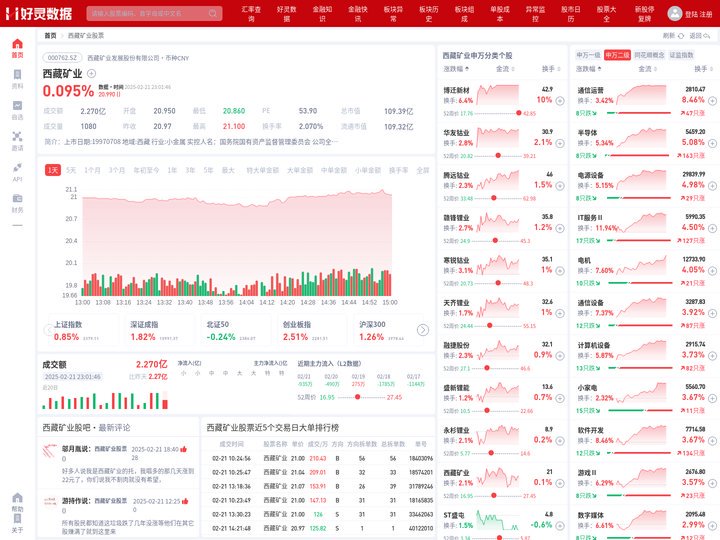
Task: Open the 新股停复牌 header menu
Action: (644, 14)
